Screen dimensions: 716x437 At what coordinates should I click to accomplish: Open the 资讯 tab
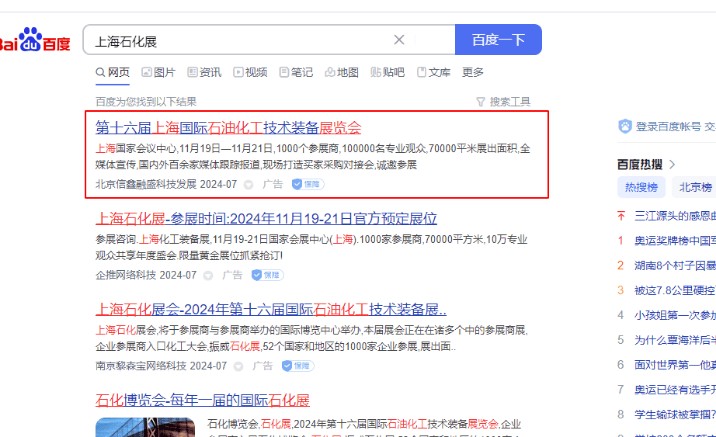coord(204,72)
